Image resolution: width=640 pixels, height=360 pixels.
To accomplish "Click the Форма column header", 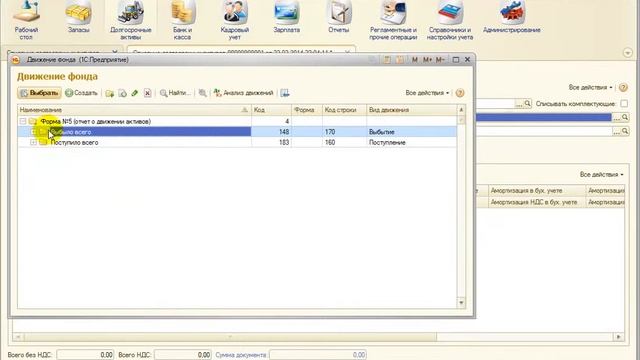I will [307, 110].
